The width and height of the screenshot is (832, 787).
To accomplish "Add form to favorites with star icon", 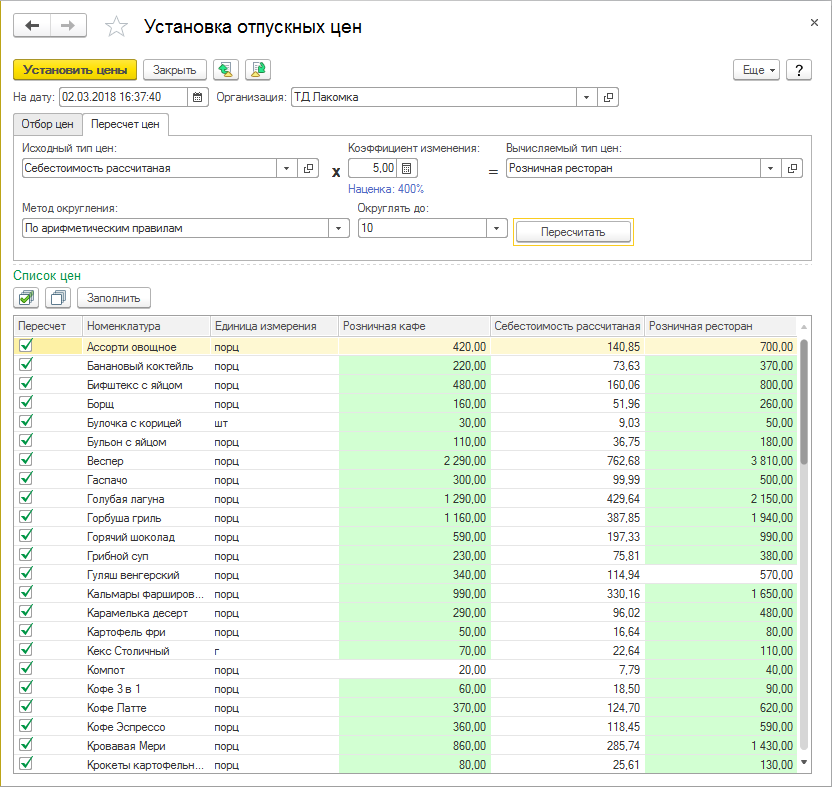I will pos(117,27).
